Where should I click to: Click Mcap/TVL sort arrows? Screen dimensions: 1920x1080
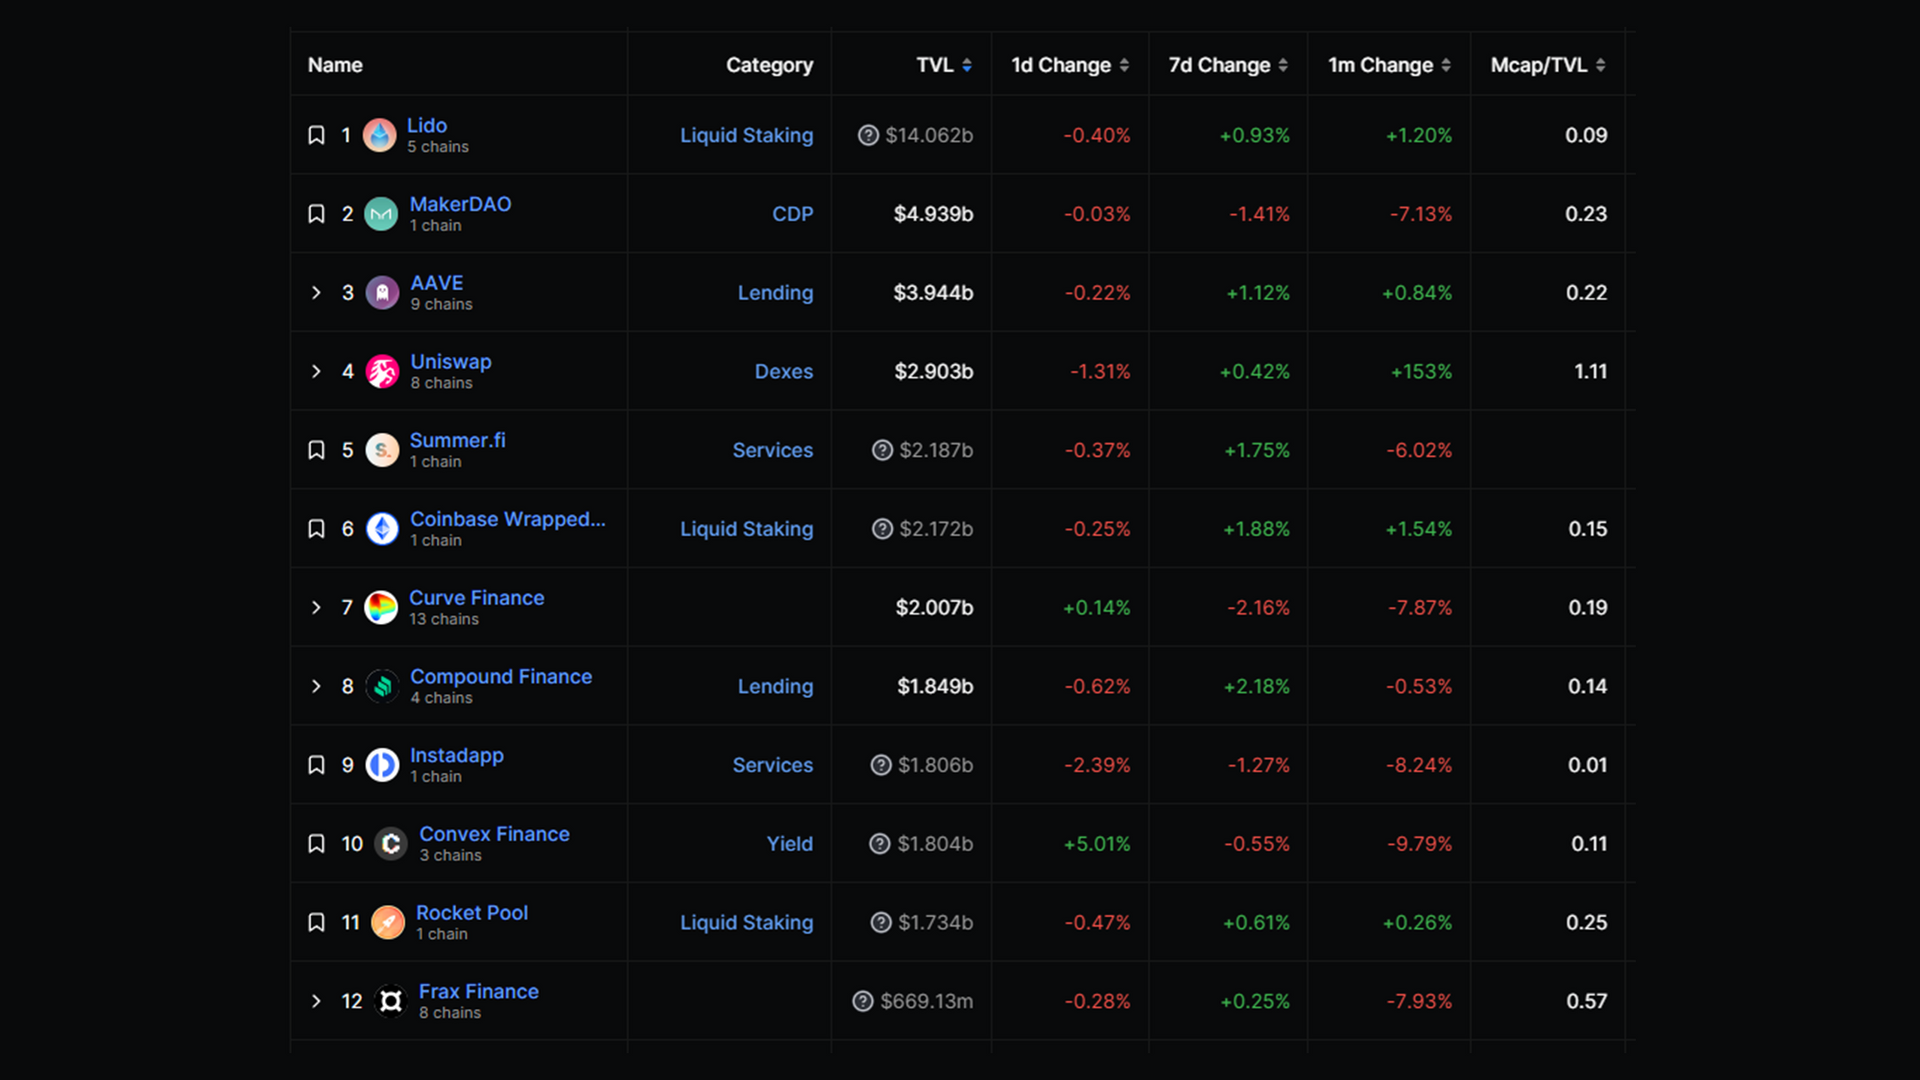pyautogui.click(x=1601, y=65)
